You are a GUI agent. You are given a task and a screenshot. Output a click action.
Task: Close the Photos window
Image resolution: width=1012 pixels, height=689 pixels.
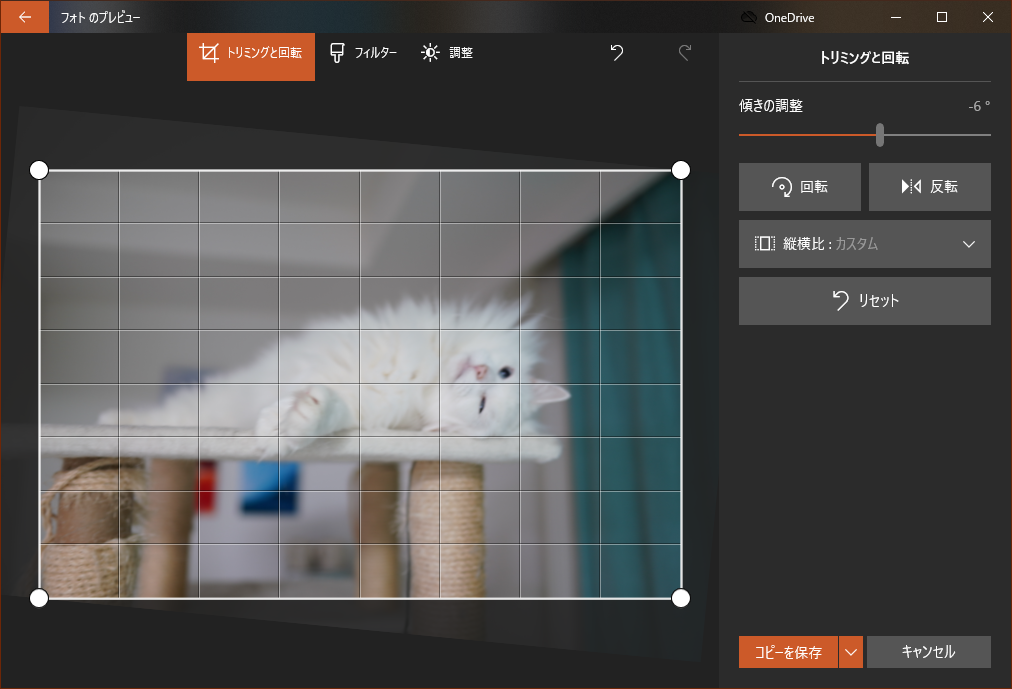tap(987, 17)
